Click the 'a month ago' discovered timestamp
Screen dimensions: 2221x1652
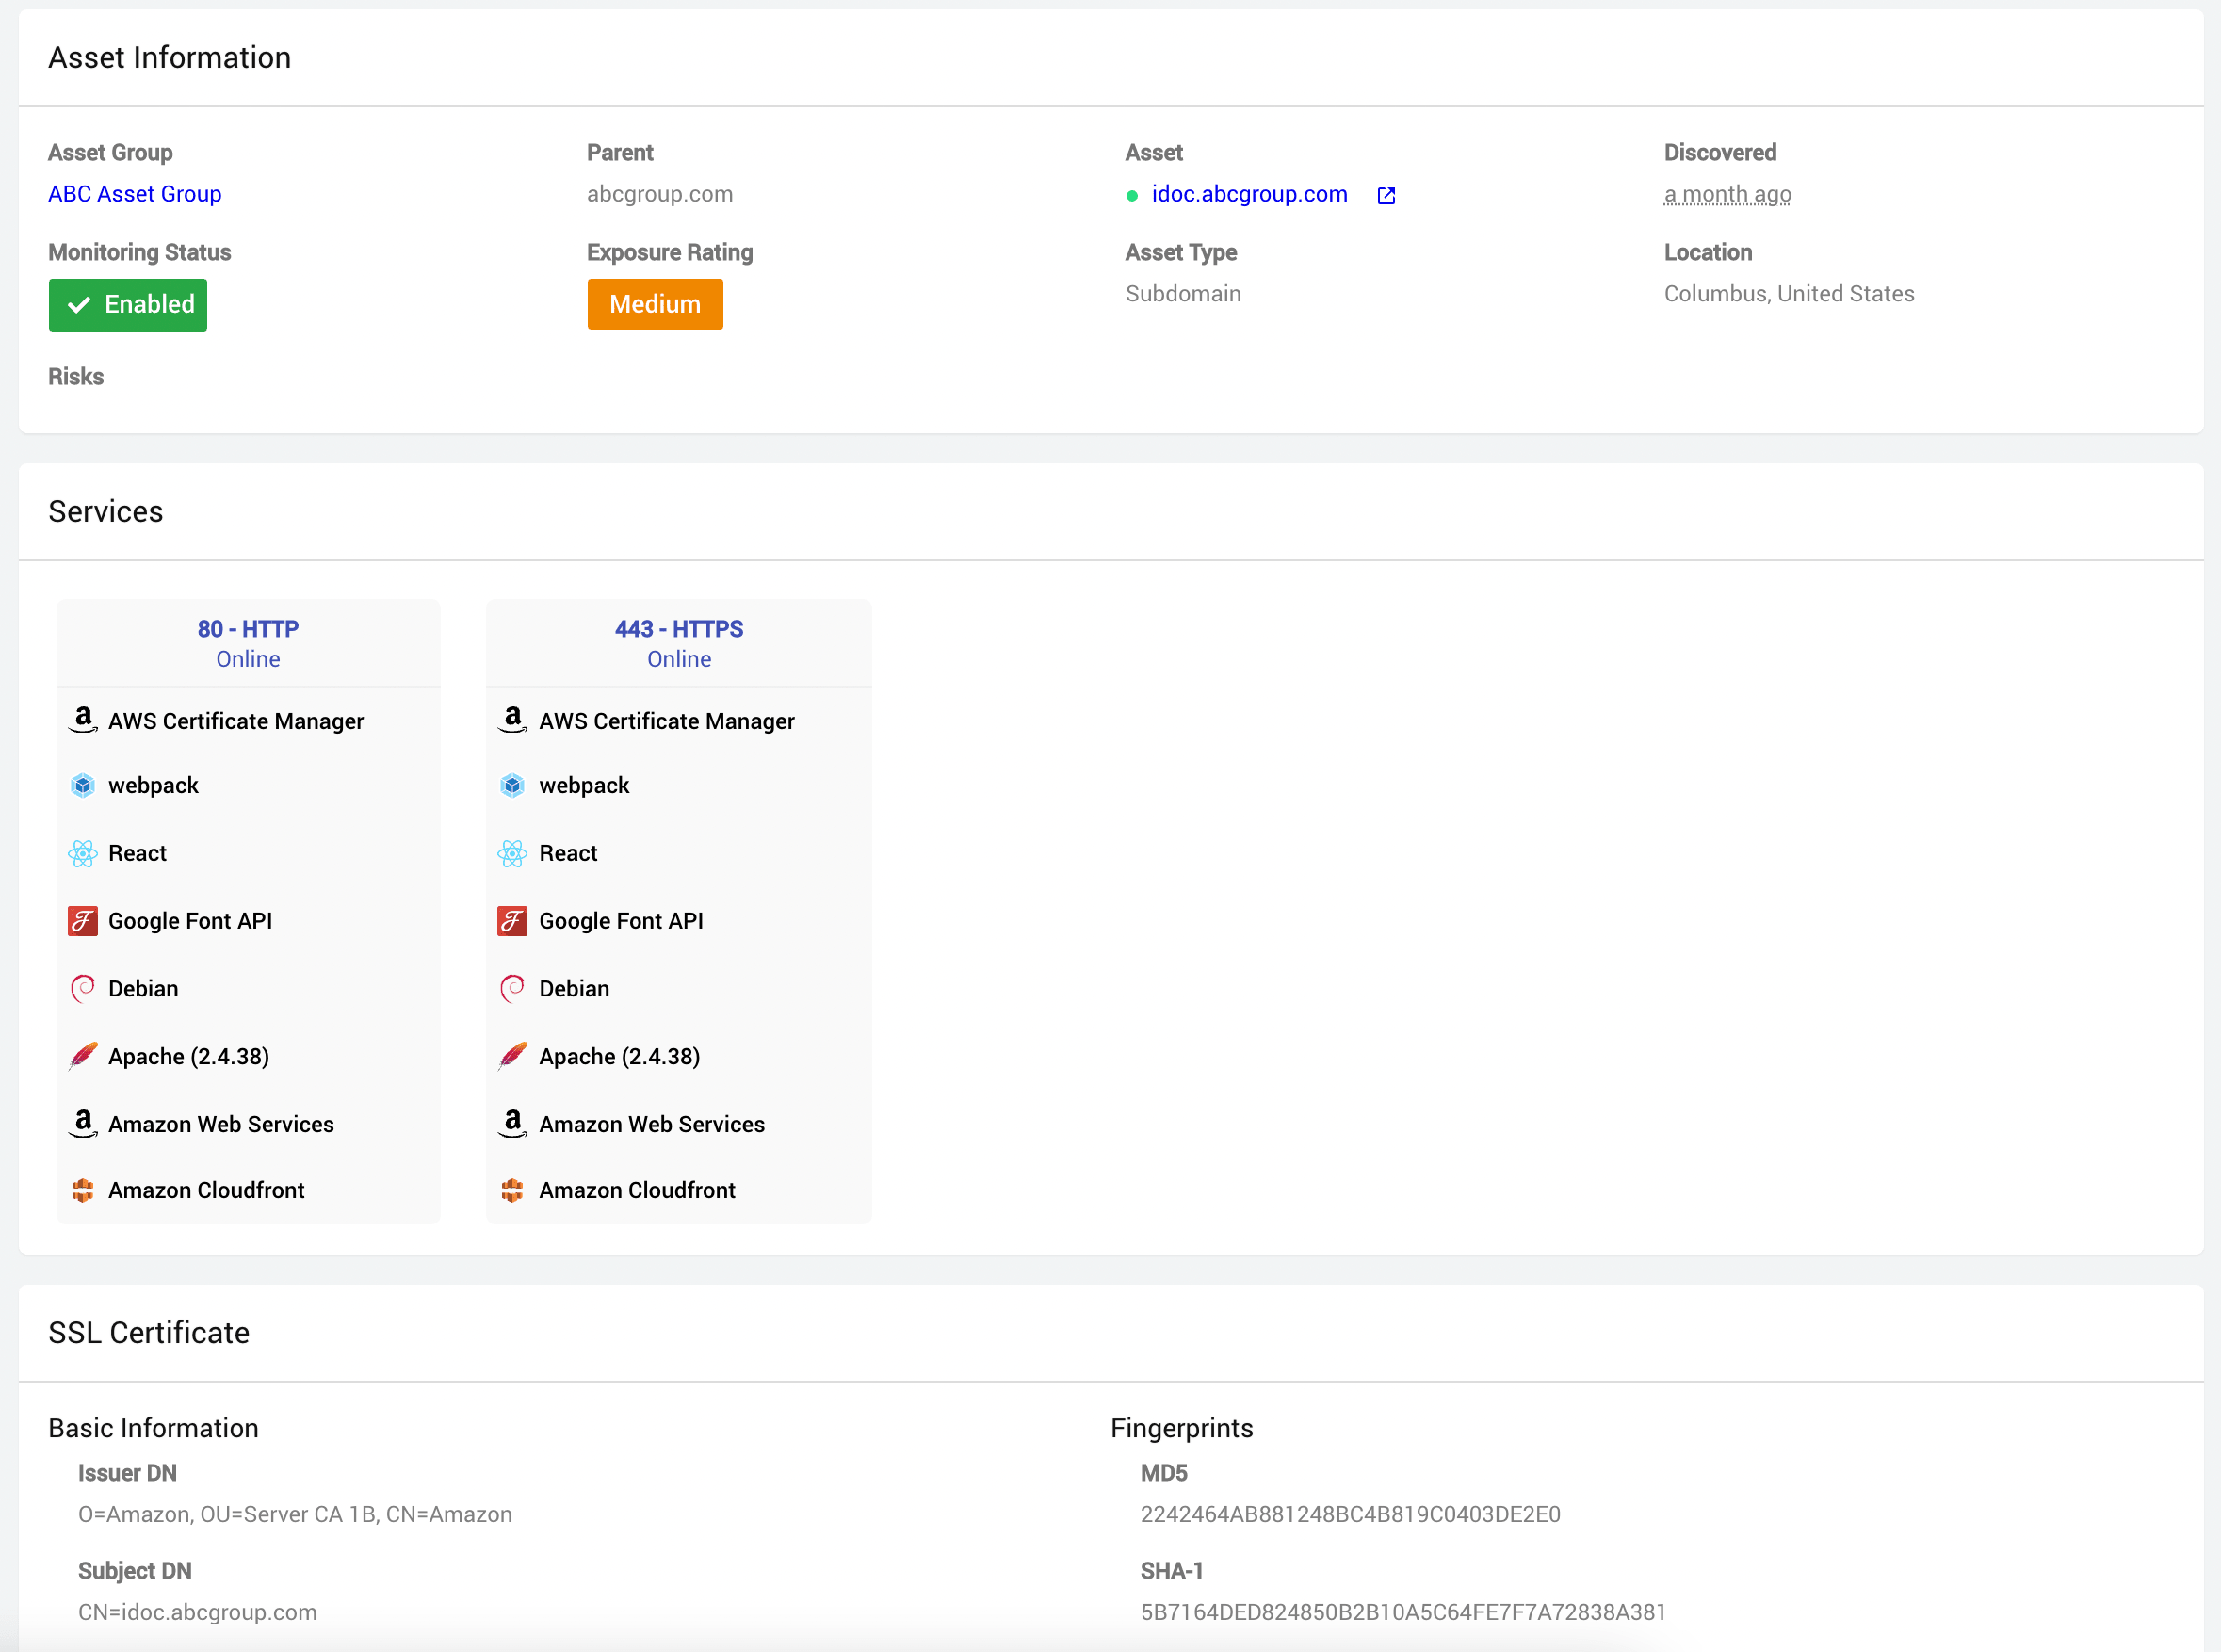pos(1727,194)
